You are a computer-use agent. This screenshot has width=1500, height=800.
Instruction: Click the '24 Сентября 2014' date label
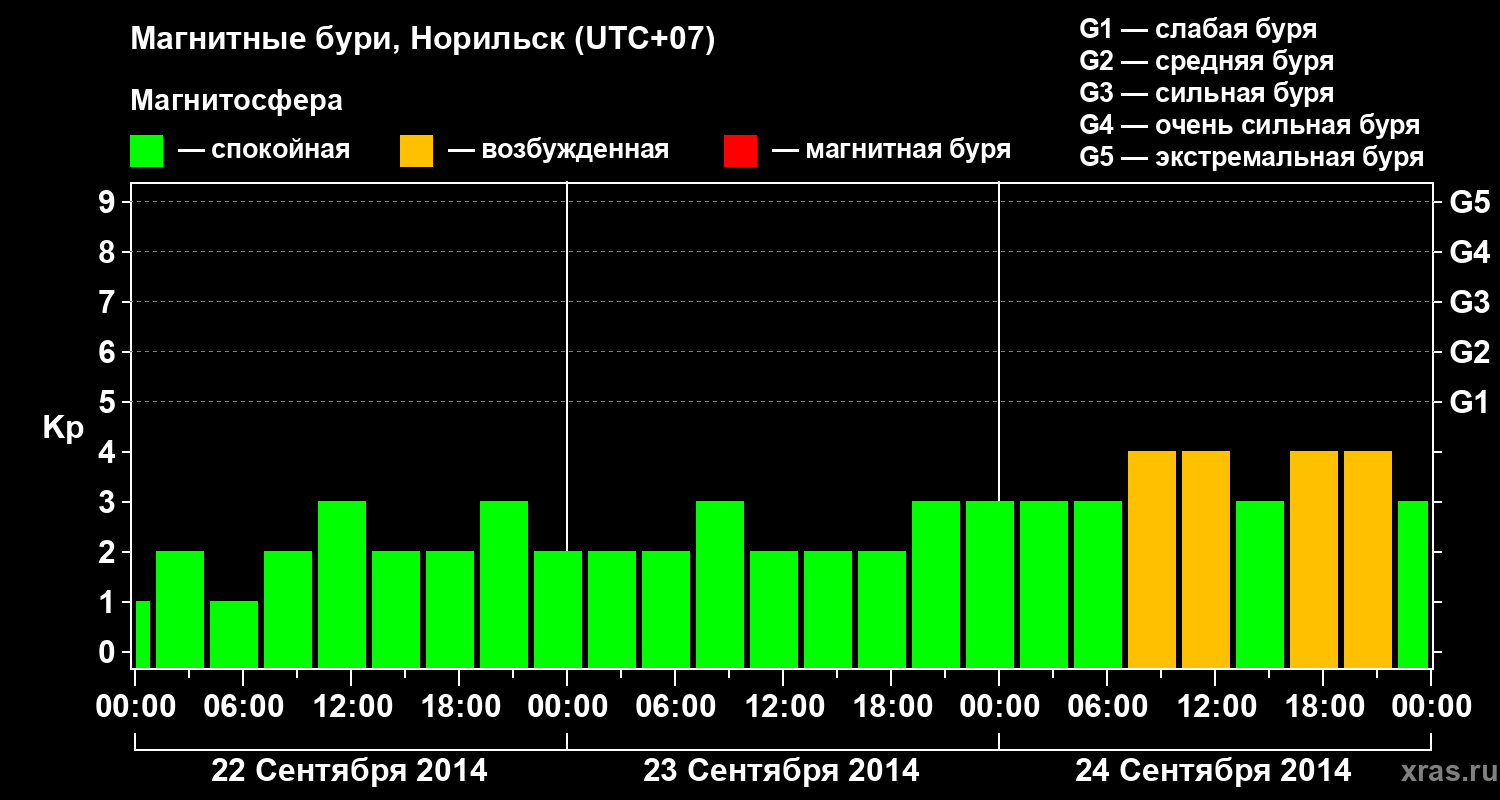[1213, 770]
